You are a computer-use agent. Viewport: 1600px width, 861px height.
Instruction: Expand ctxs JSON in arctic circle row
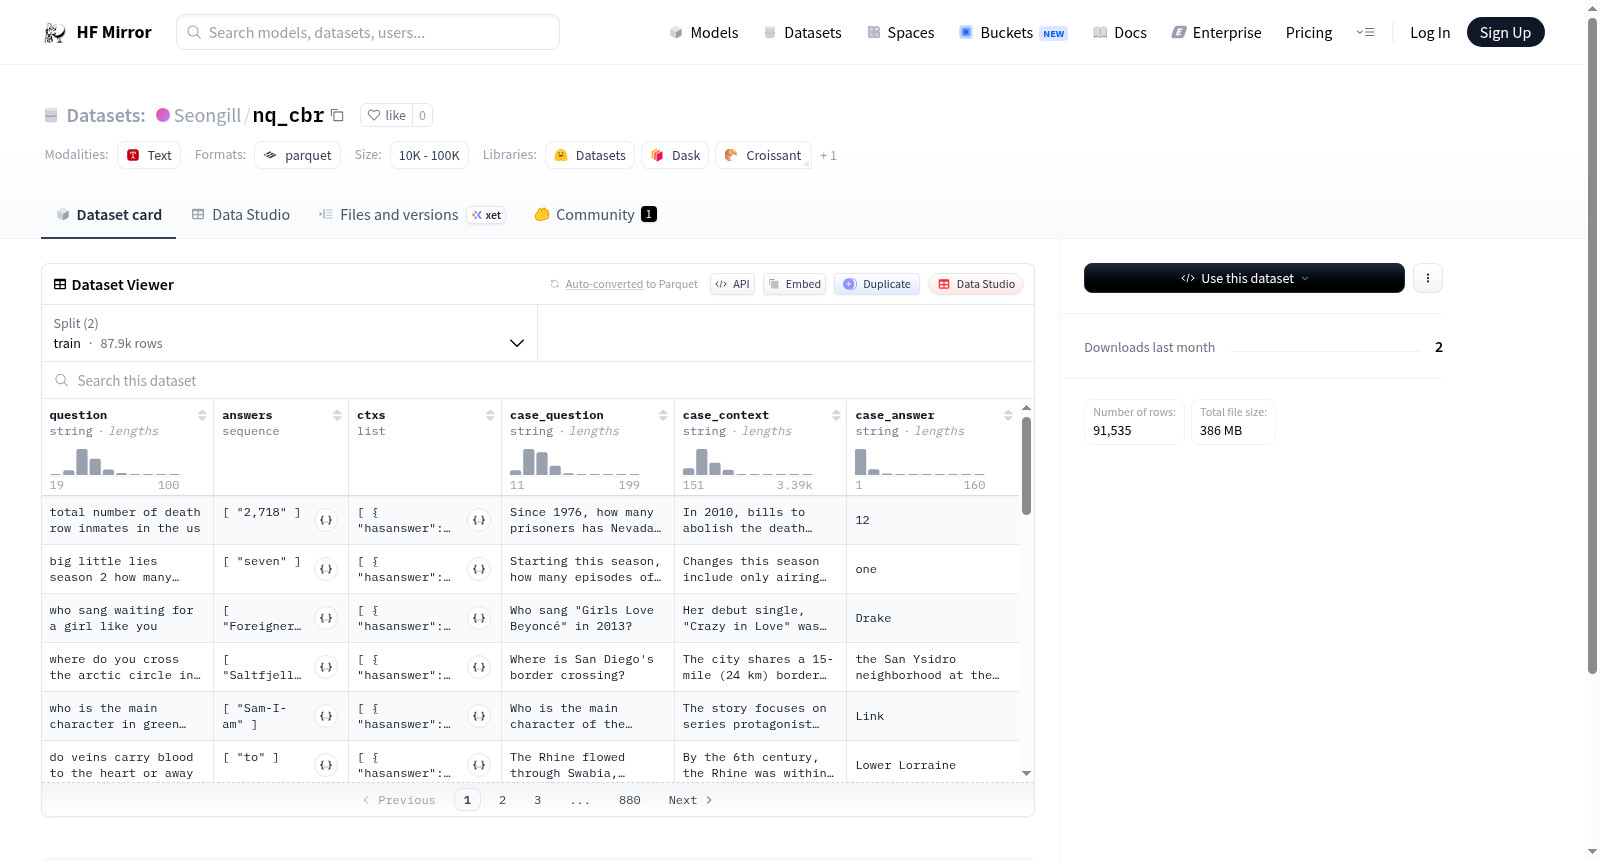pos(479,667)
